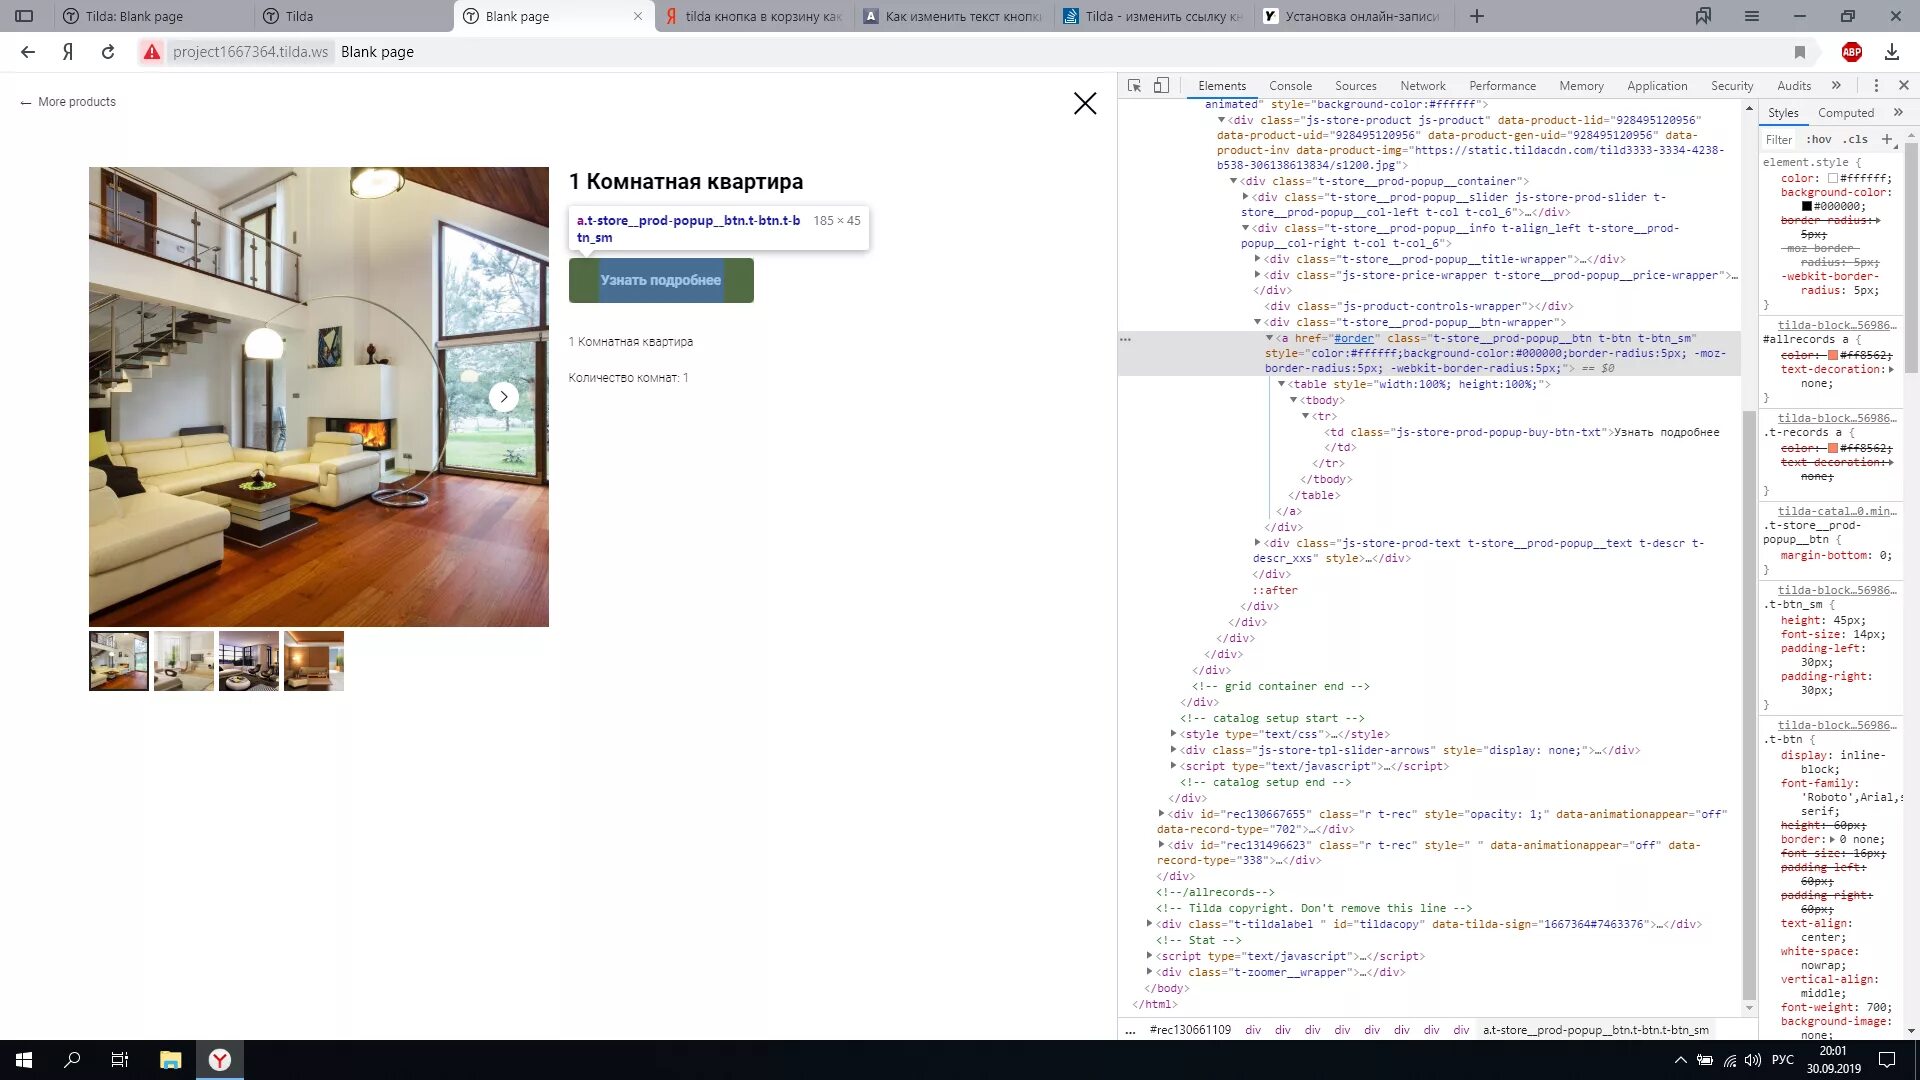
Task: Click the orange #ff8562 swatch under #allrecords a
Action: 1833,355
